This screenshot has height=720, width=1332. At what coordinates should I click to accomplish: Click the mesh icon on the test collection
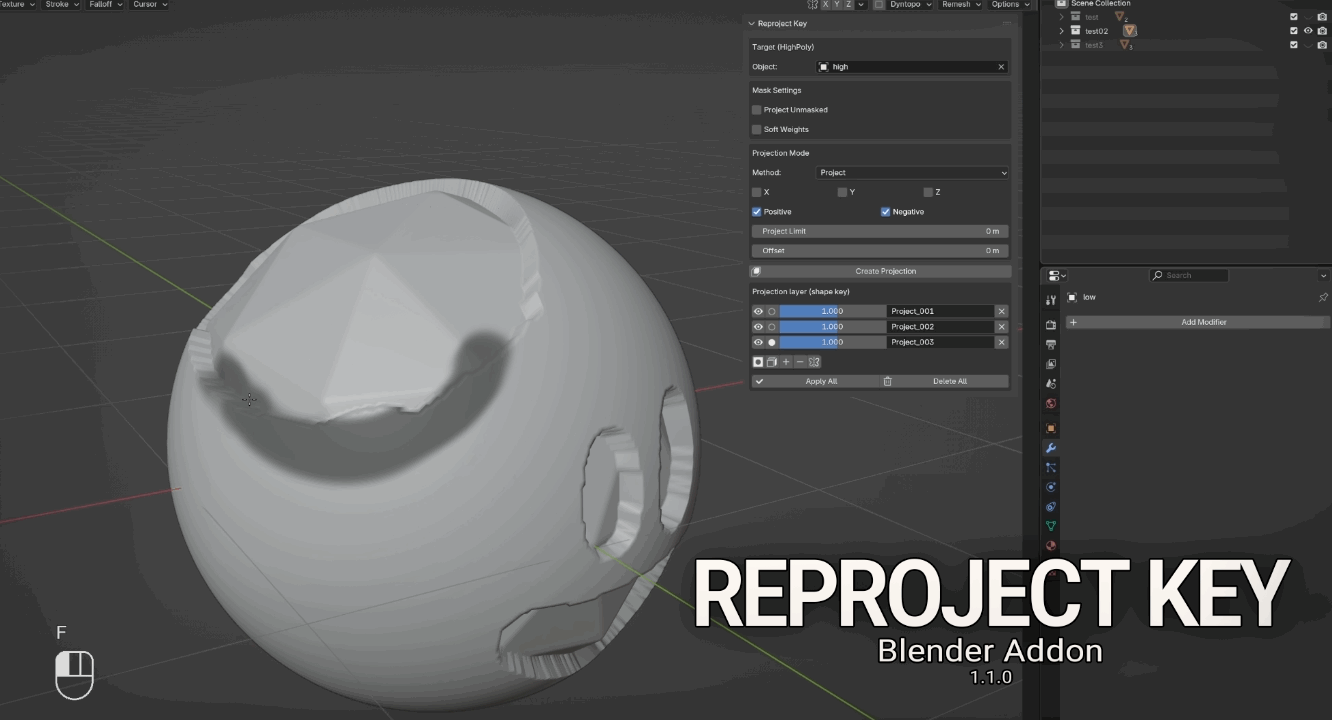(x=1121, y=17)
